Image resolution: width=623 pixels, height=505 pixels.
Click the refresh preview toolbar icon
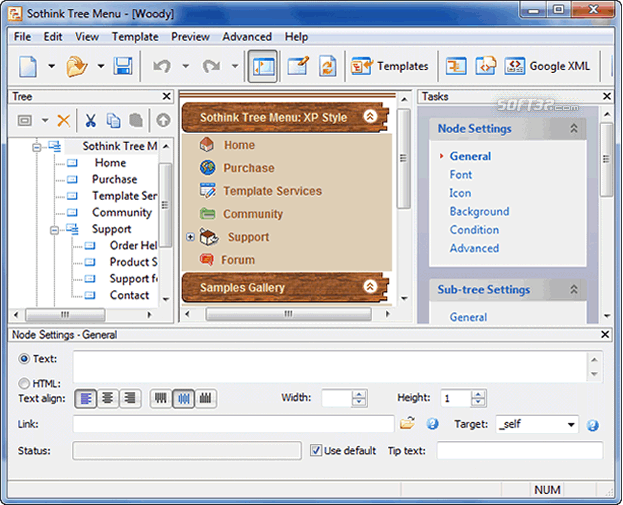[x=328, y=66]
